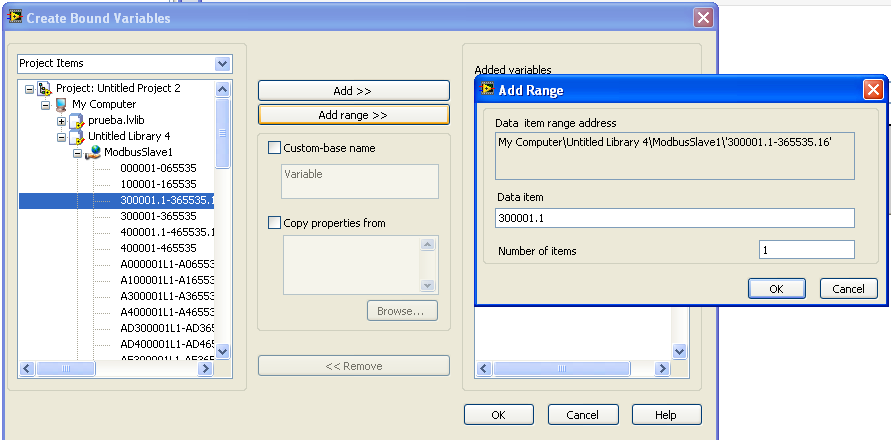891x440 pixels.
Task: Click the Project: Untitled Project 2 icon
Action: click(45, 88)
